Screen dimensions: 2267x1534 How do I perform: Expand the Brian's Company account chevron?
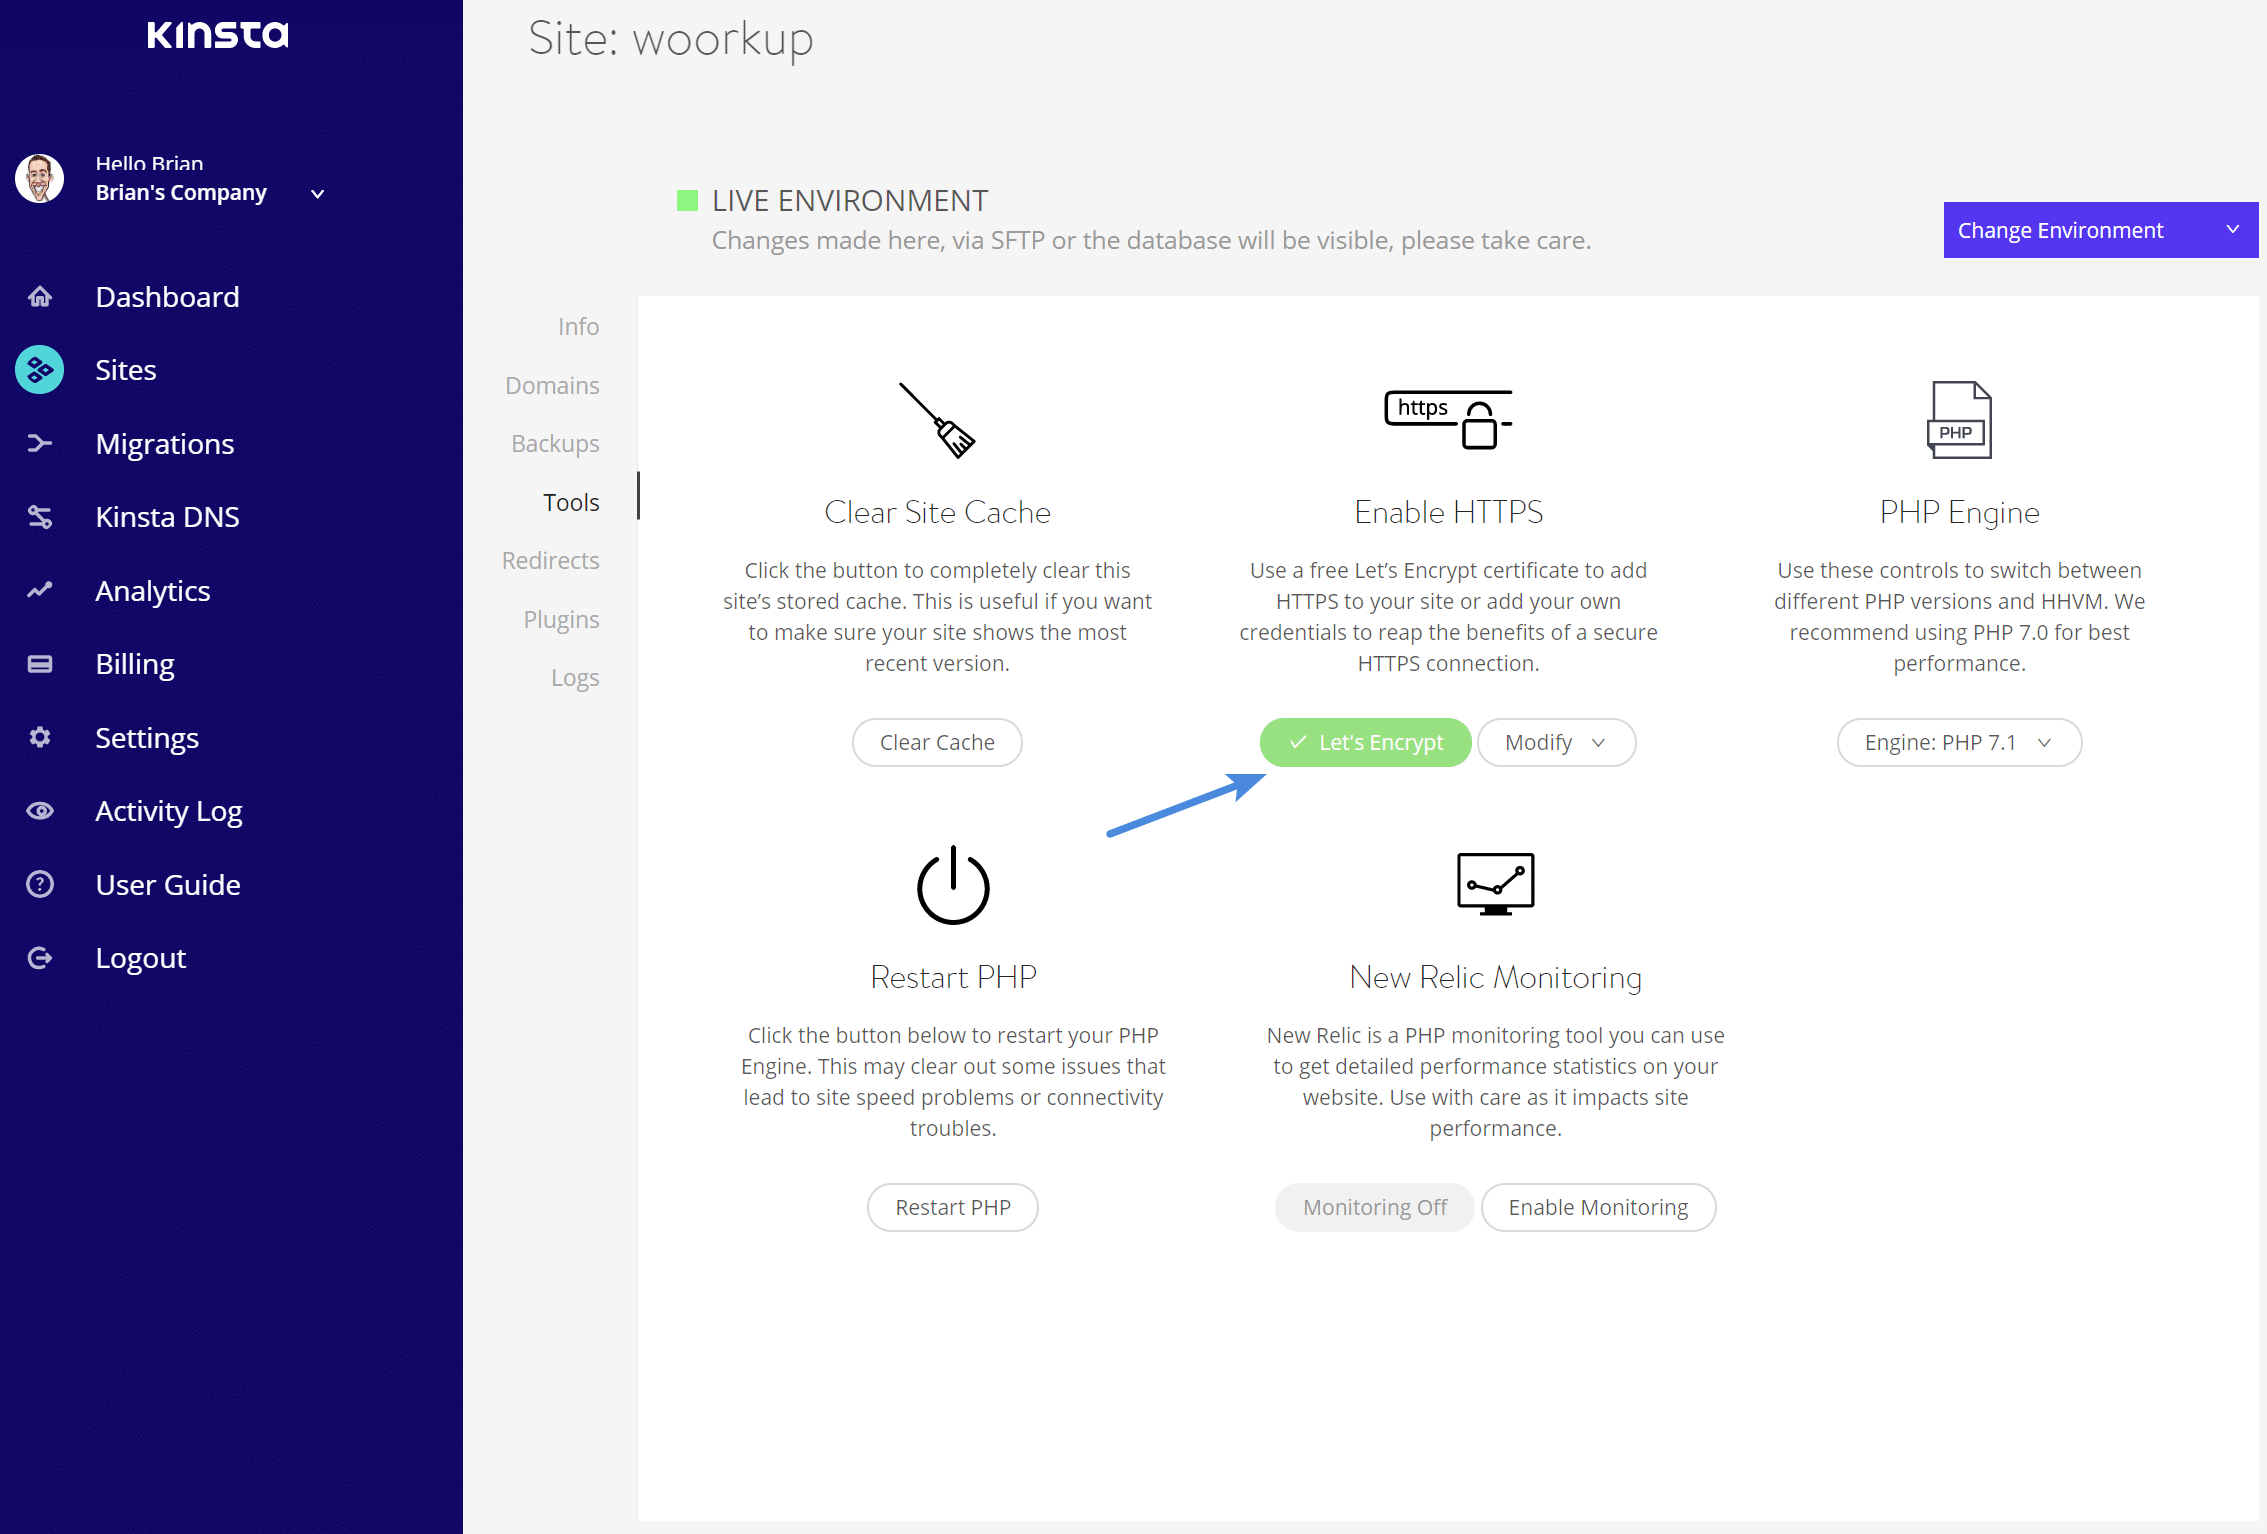tap(318, 194)
